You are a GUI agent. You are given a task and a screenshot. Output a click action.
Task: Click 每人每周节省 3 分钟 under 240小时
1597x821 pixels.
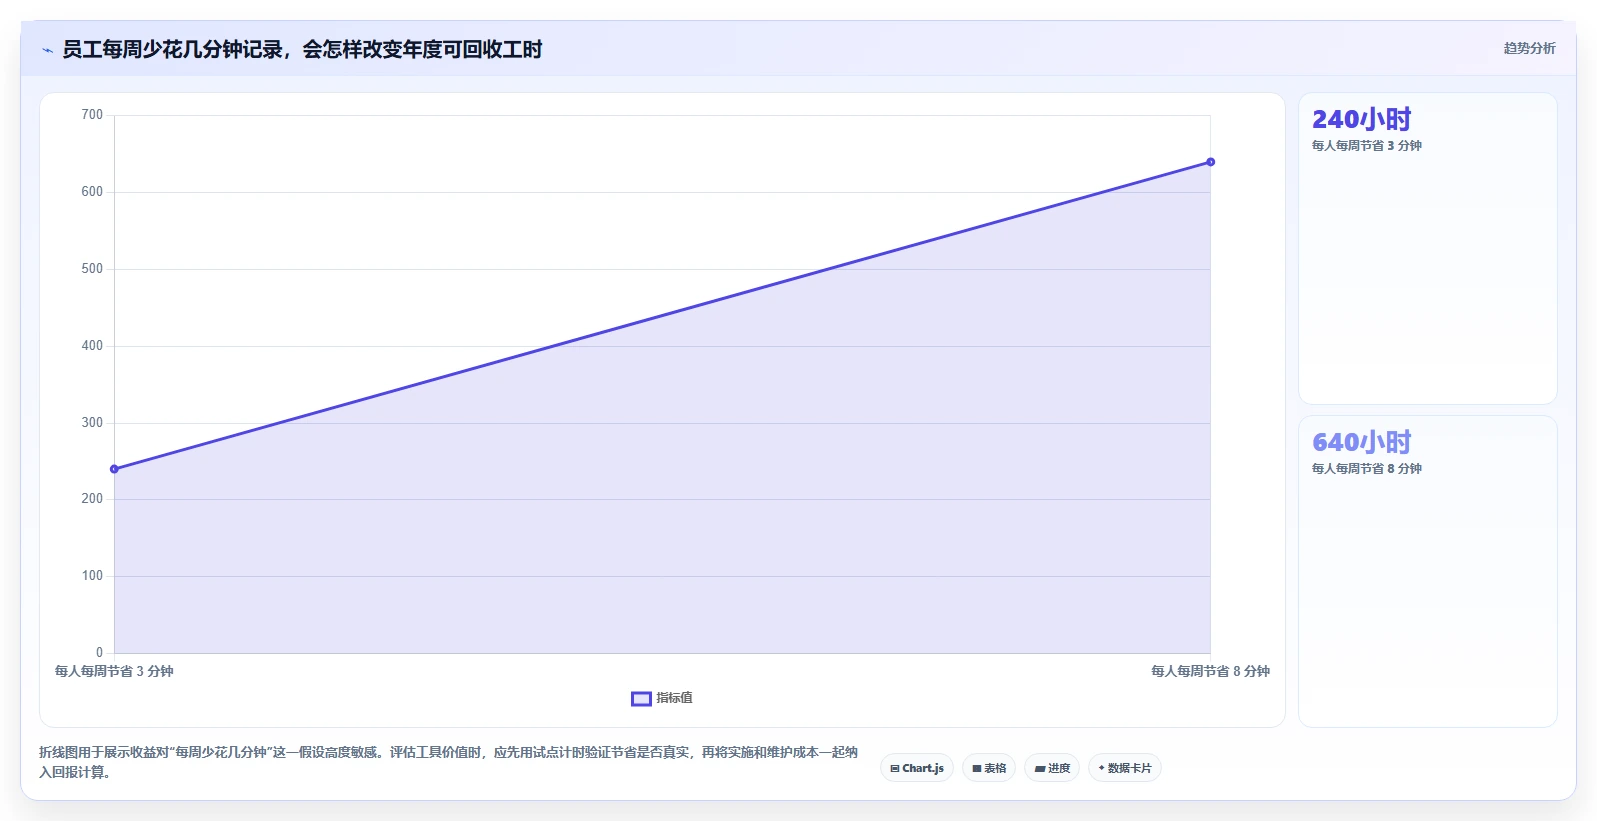pos(1366,146)
